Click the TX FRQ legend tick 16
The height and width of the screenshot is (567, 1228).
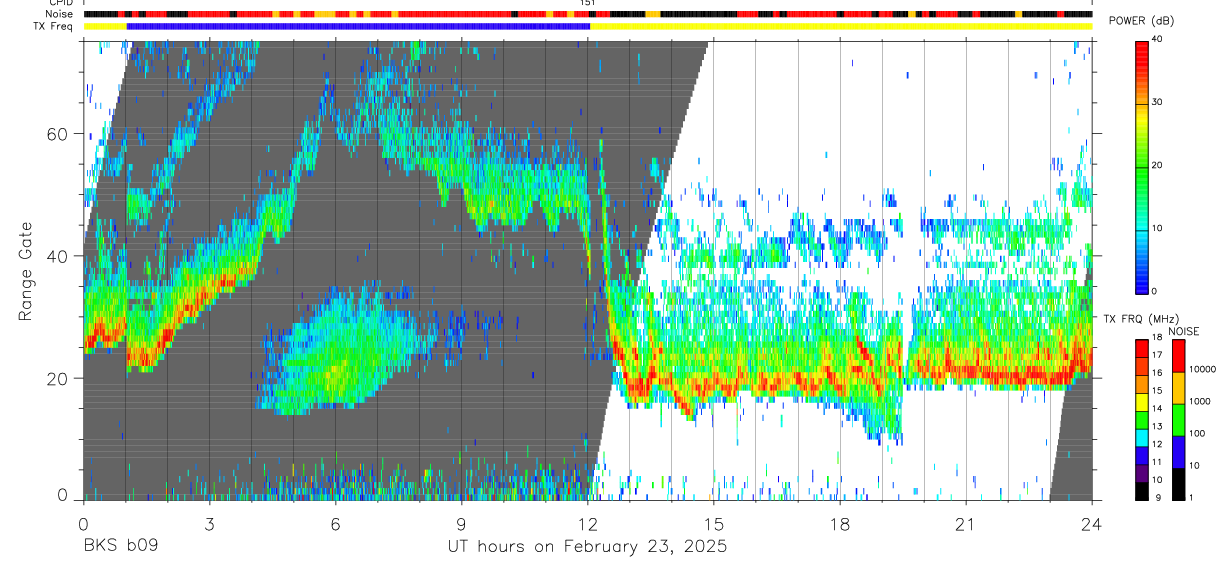(1157, 373)
